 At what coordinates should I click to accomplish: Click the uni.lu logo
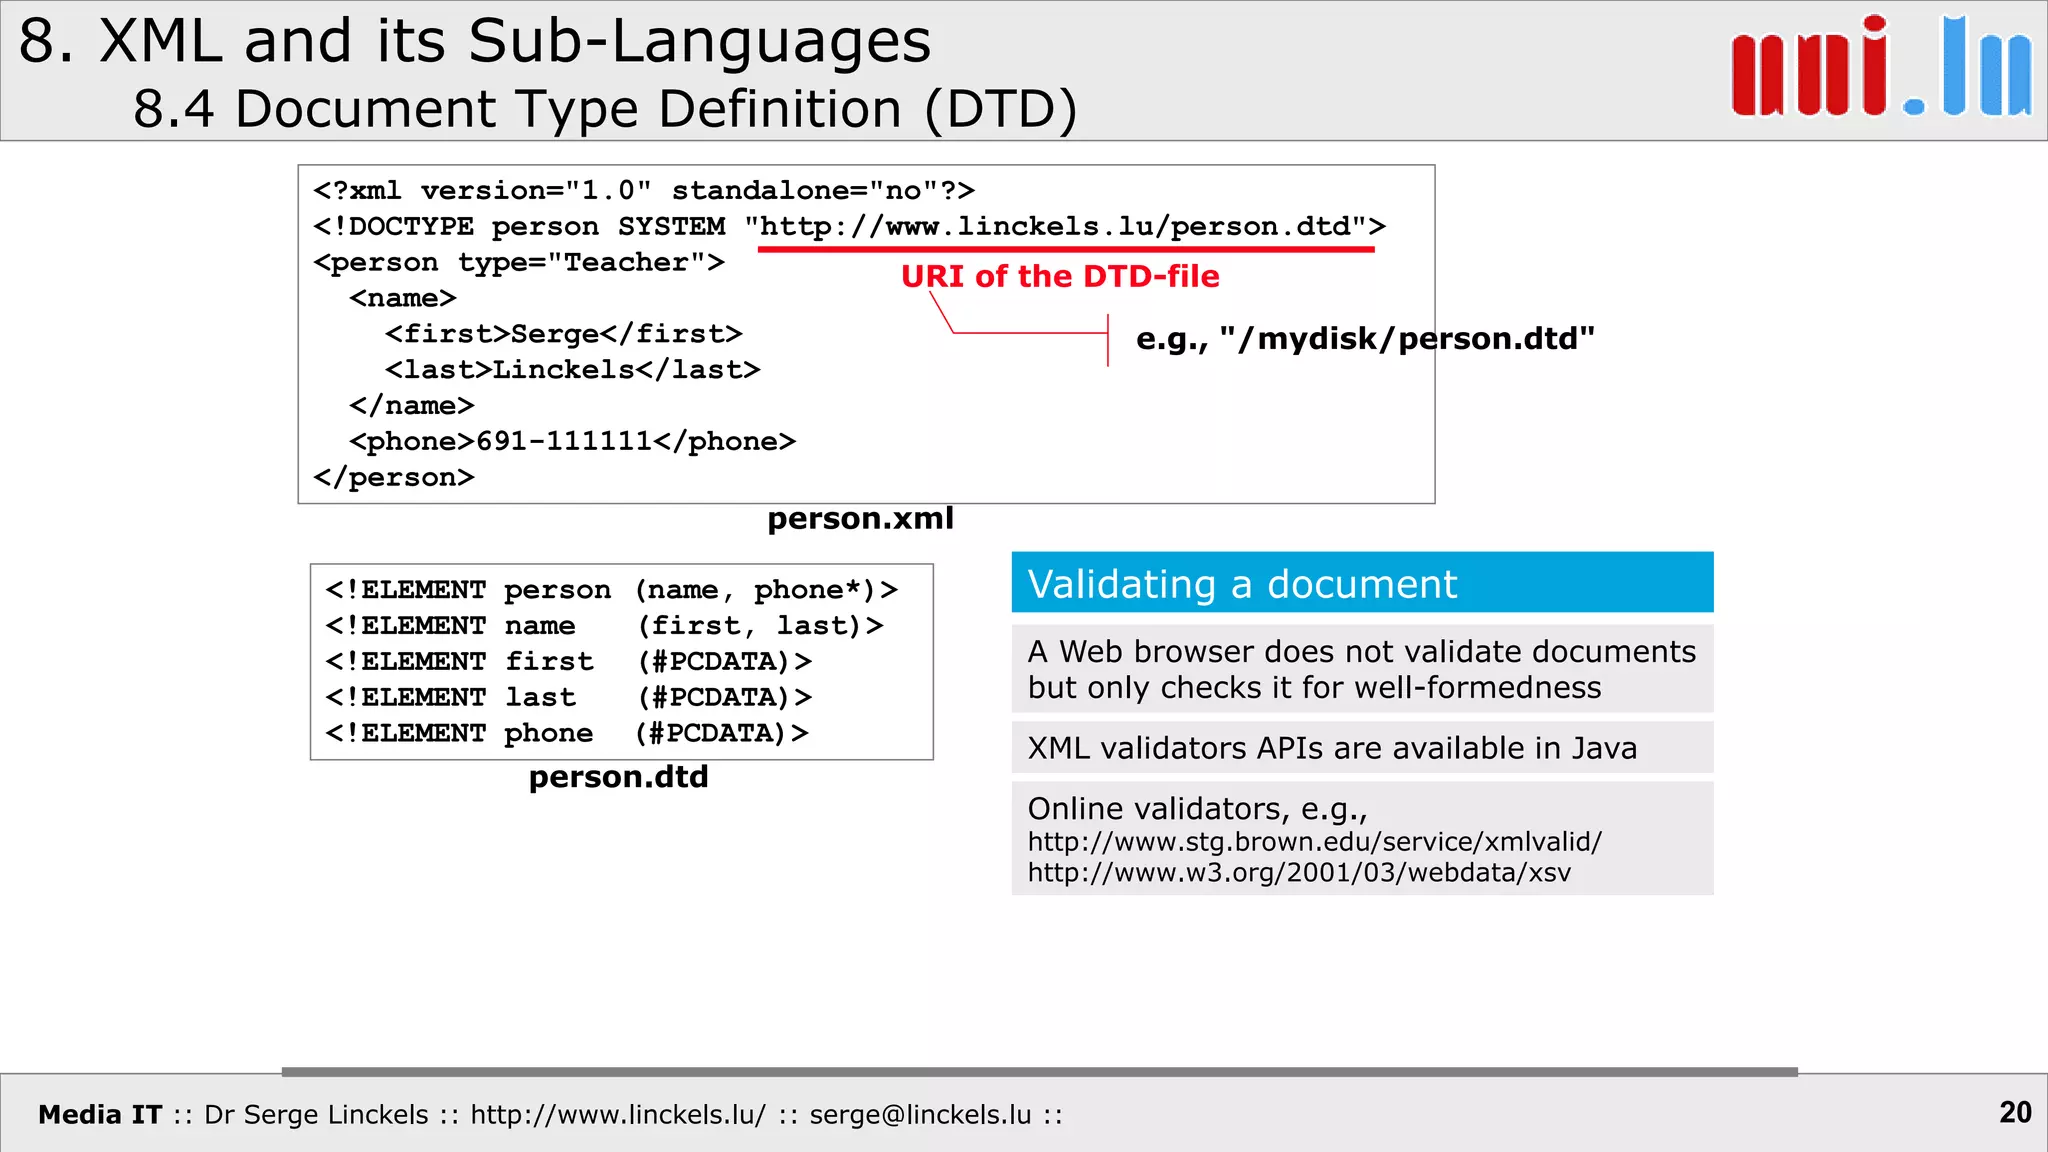[x=1882, y=67]
